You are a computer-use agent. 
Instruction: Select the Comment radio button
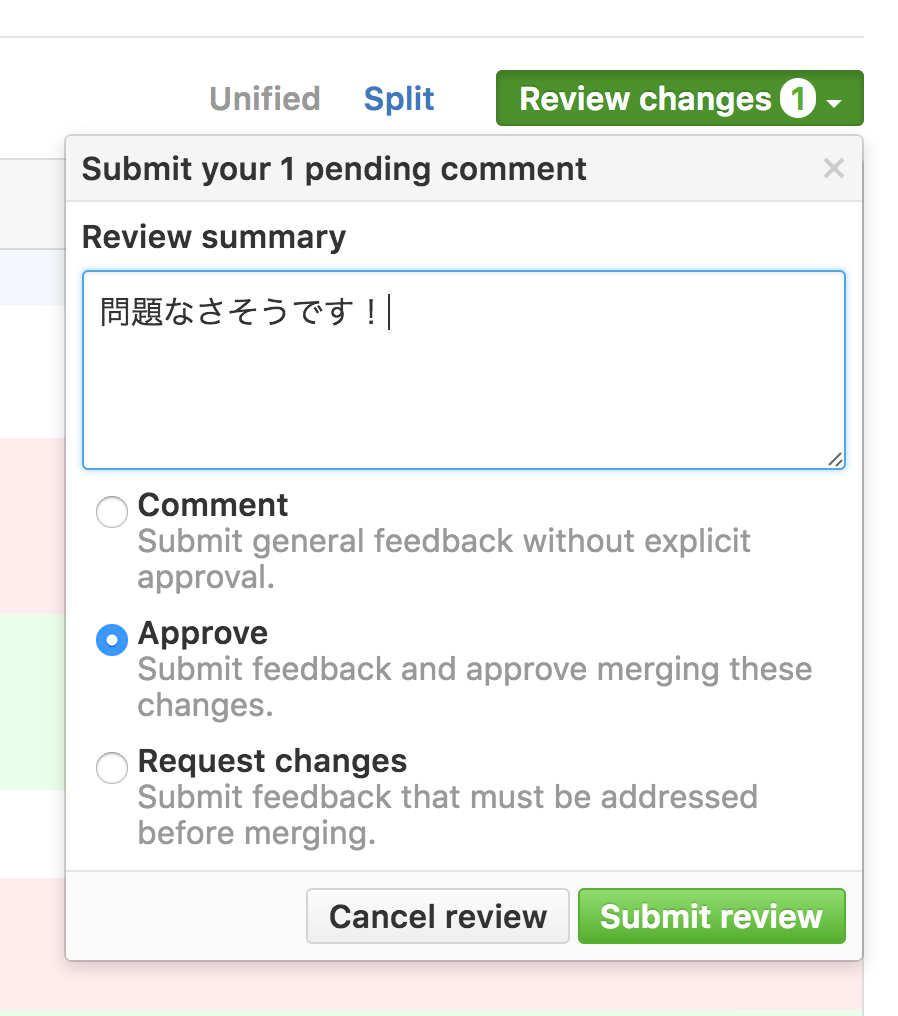click(112, 512)
